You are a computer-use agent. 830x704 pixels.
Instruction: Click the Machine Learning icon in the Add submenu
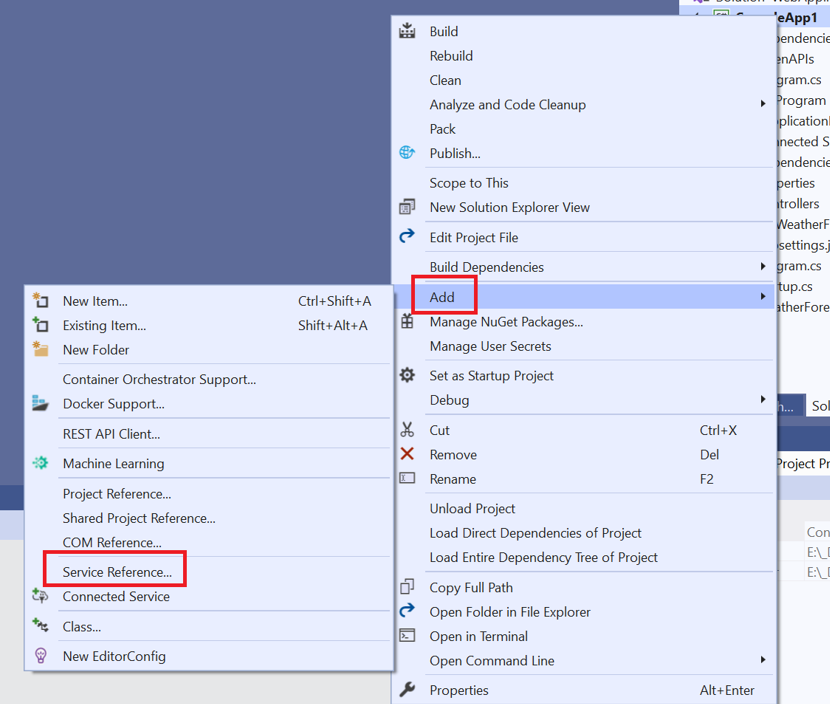(x=39, y=464)
